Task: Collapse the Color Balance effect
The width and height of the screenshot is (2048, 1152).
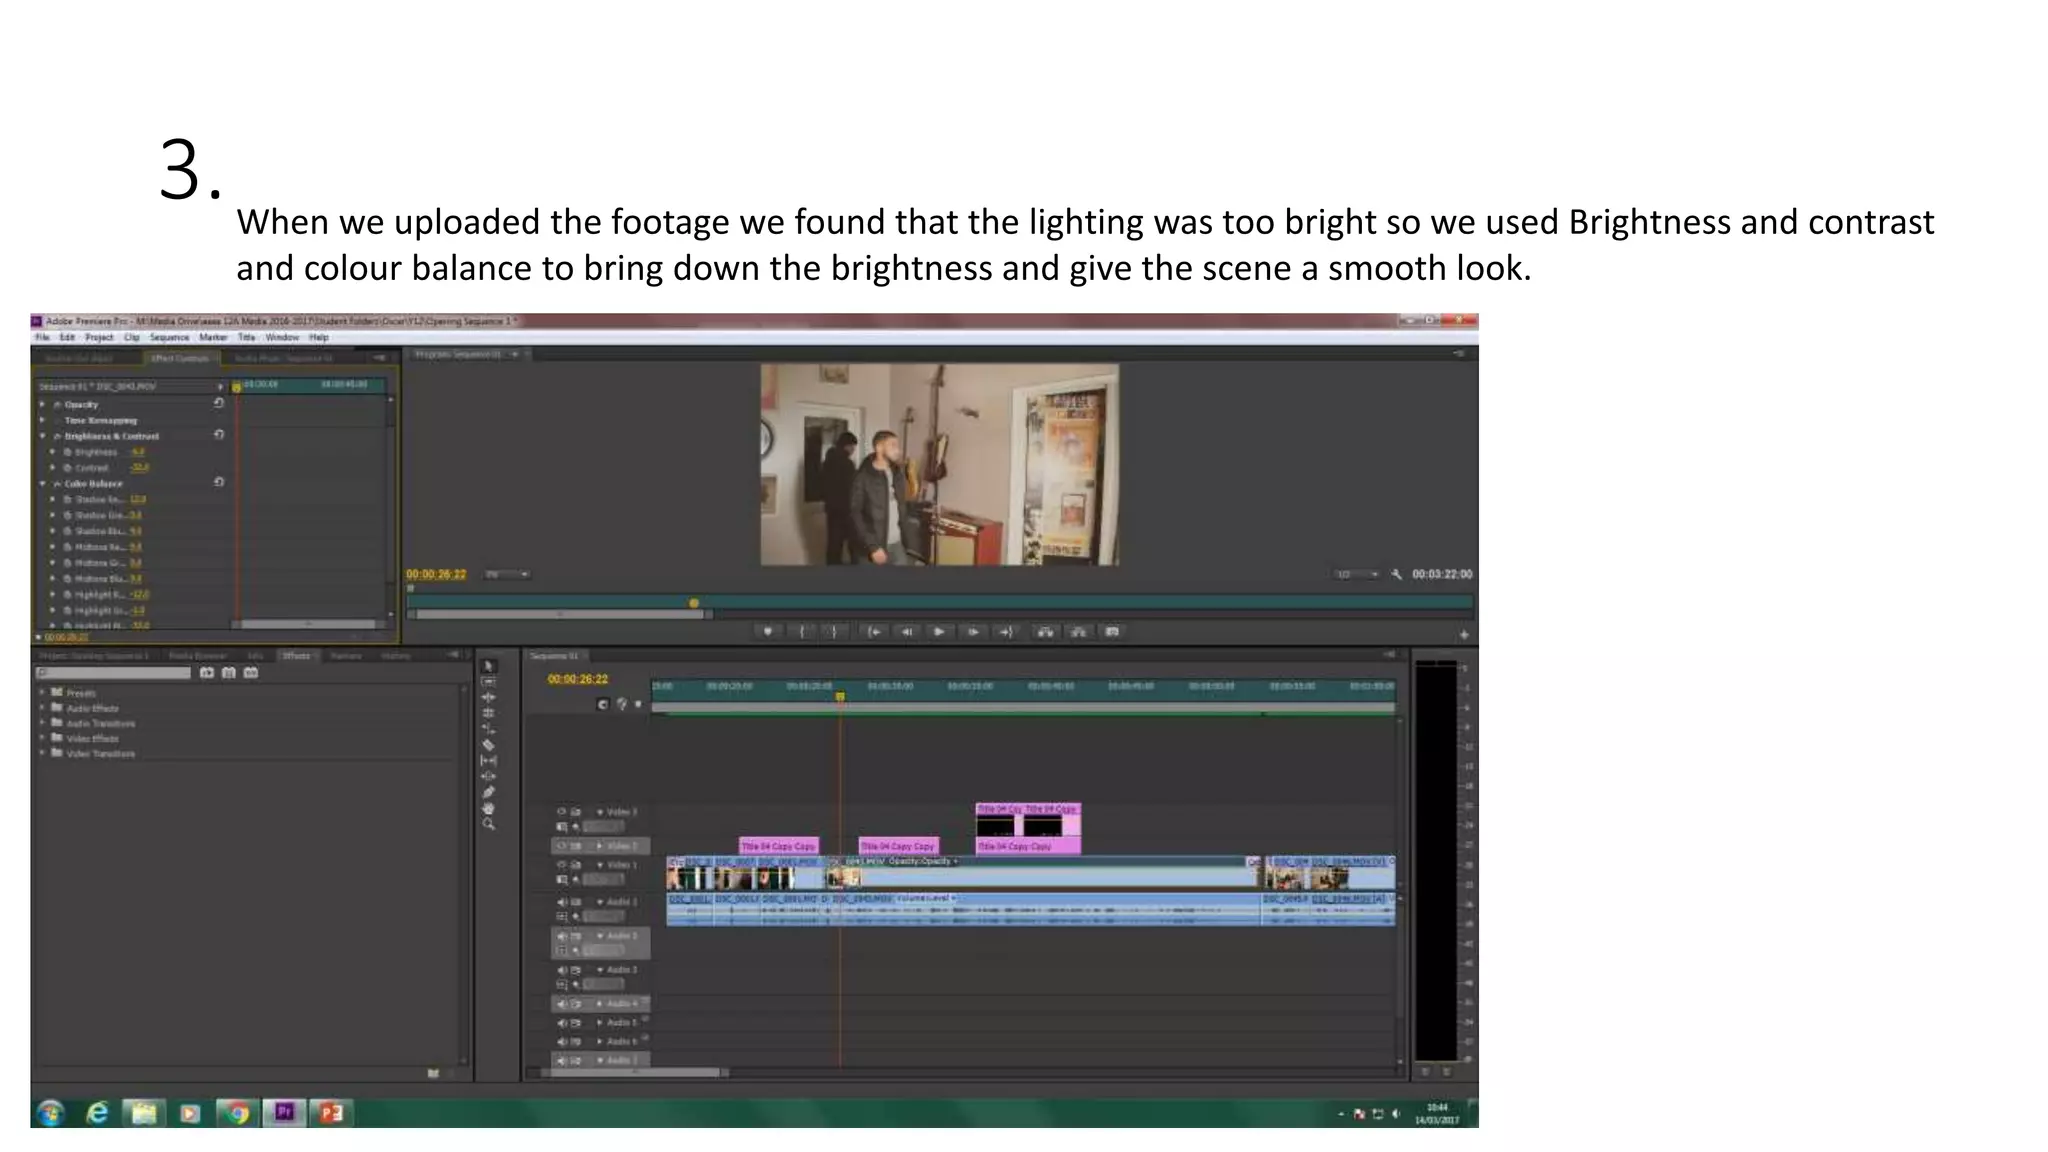Action: tap(43, 483)
